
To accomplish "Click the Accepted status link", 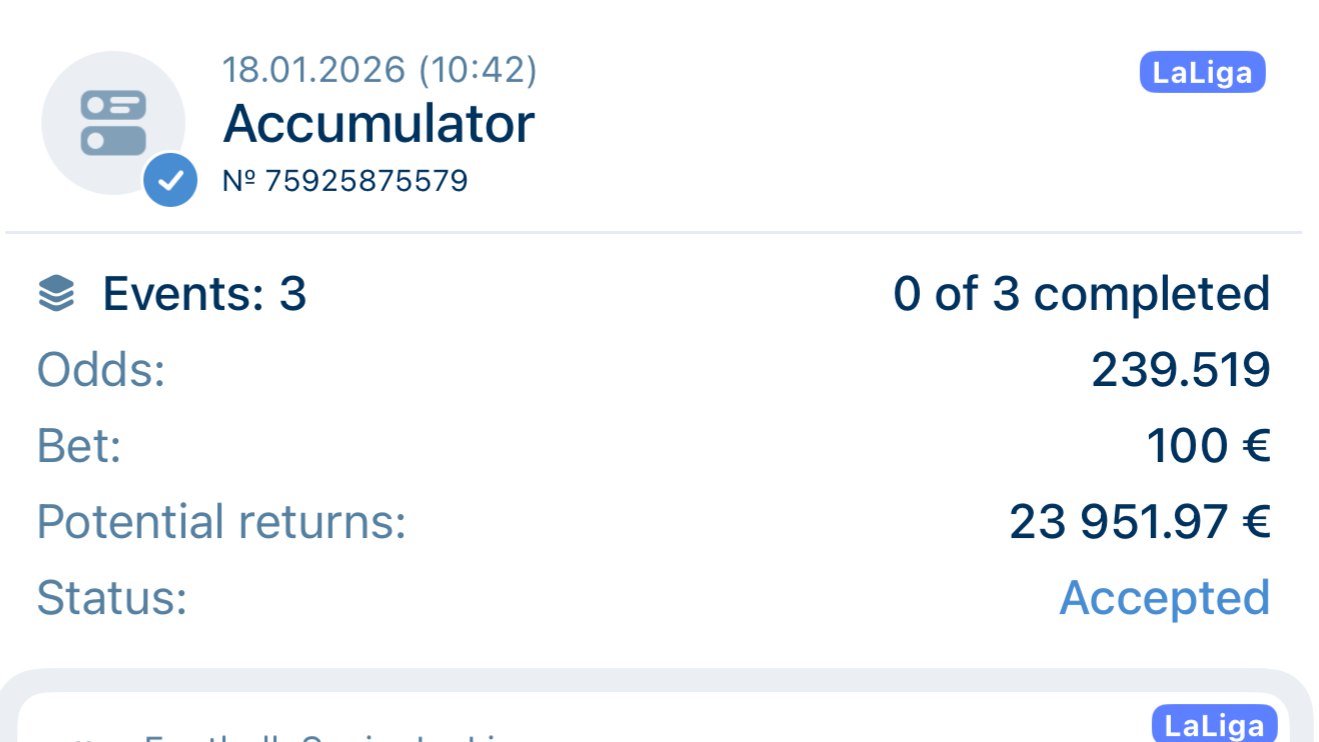I will point(1165,598).
